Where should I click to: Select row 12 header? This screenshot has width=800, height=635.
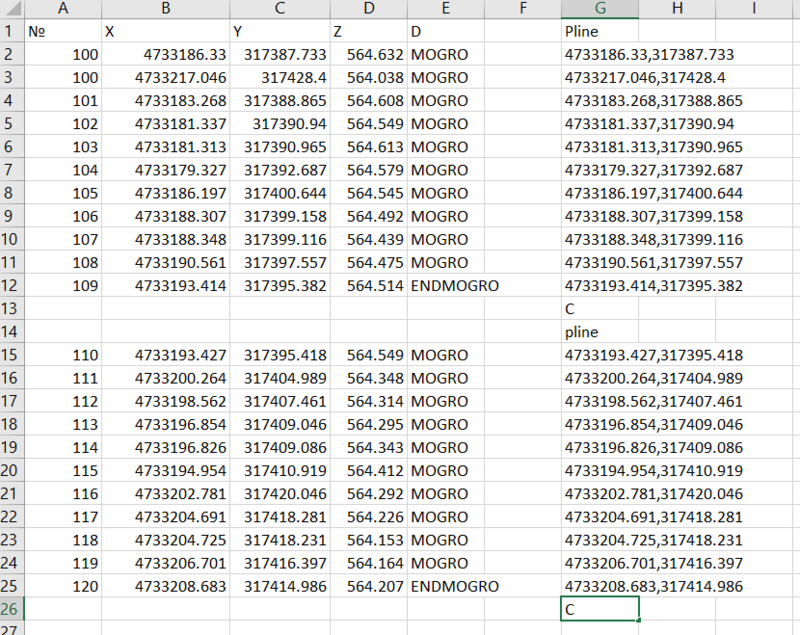[x=12, y=286]
